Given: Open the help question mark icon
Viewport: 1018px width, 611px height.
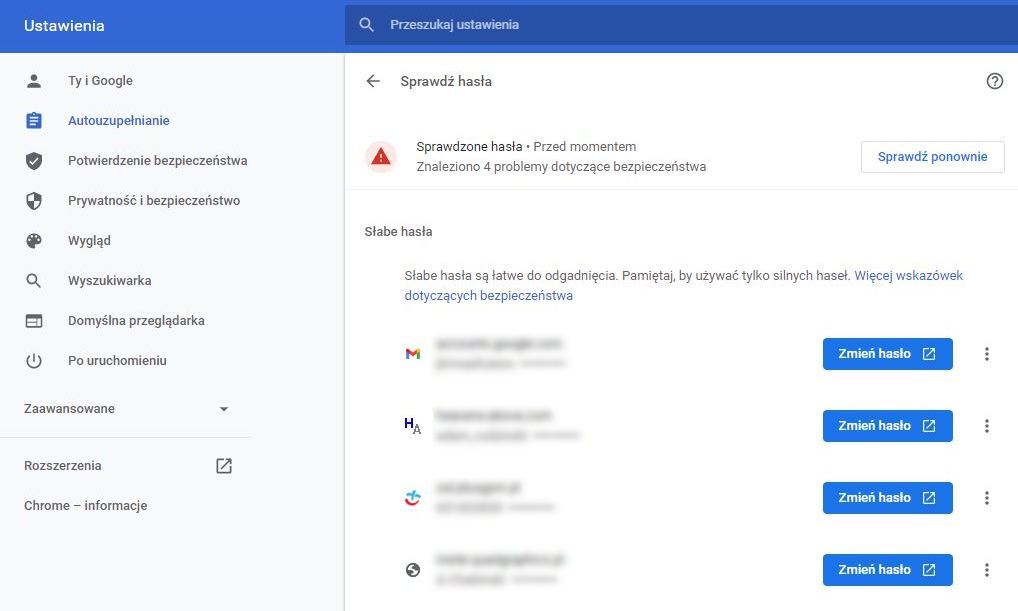Looking at the screenshot, I should click(994, 81).
